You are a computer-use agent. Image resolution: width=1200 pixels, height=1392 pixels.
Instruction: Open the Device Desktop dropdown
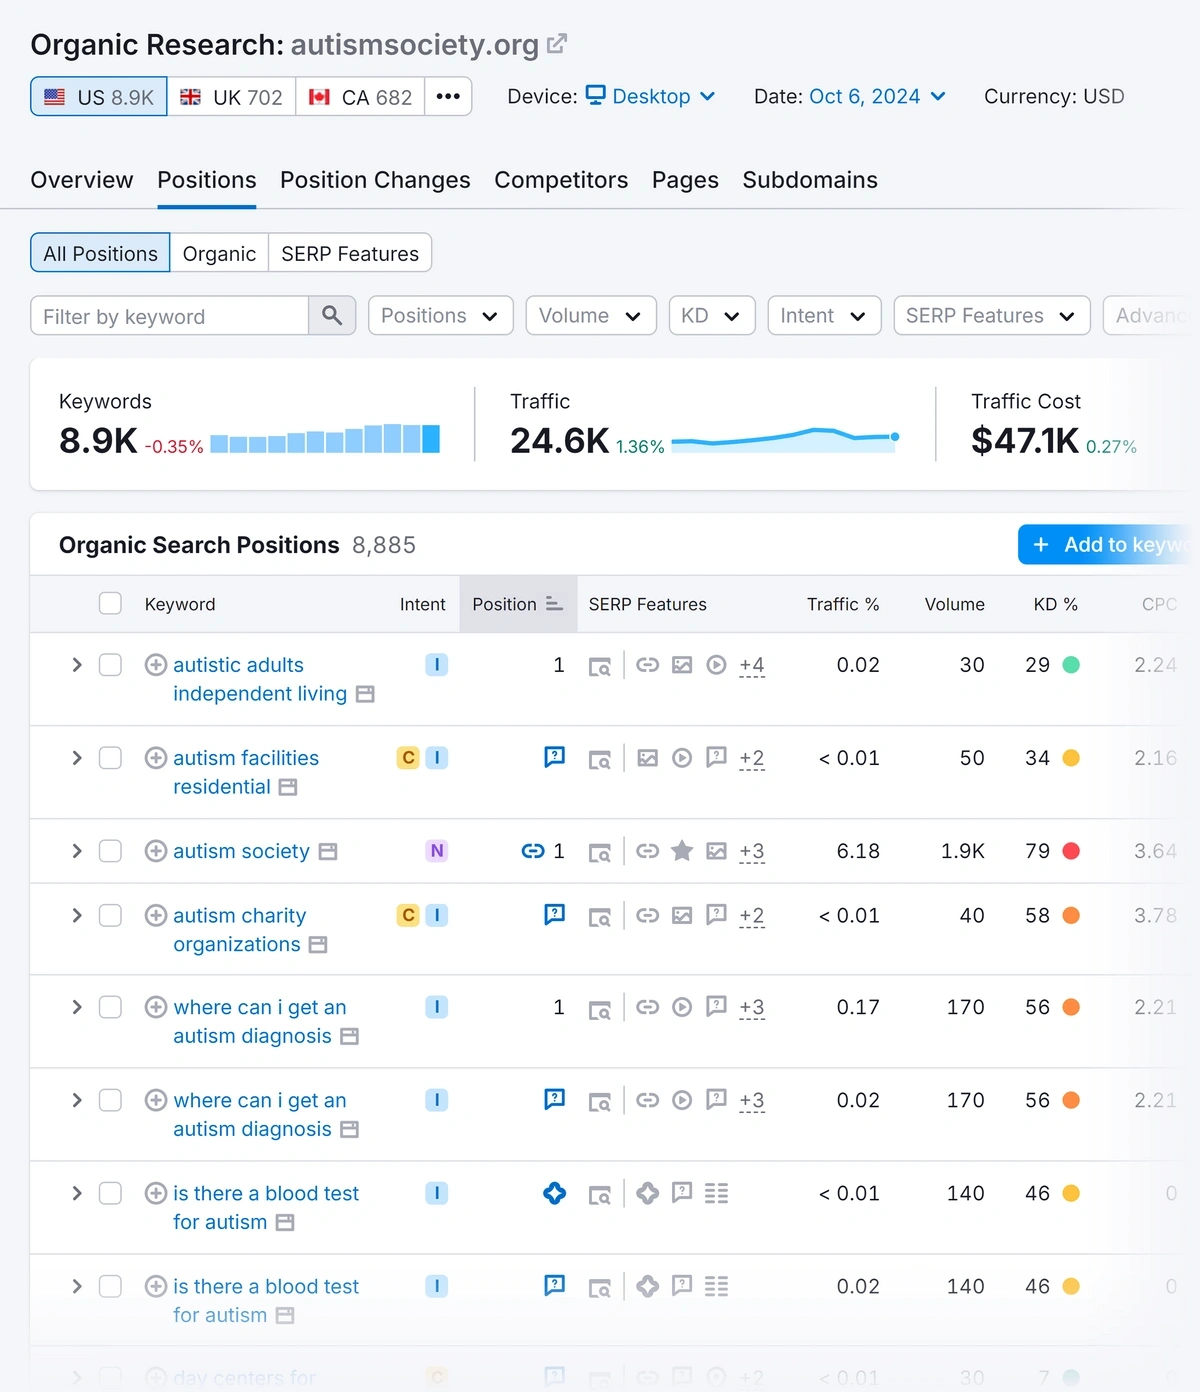click(x=651, y=96)
